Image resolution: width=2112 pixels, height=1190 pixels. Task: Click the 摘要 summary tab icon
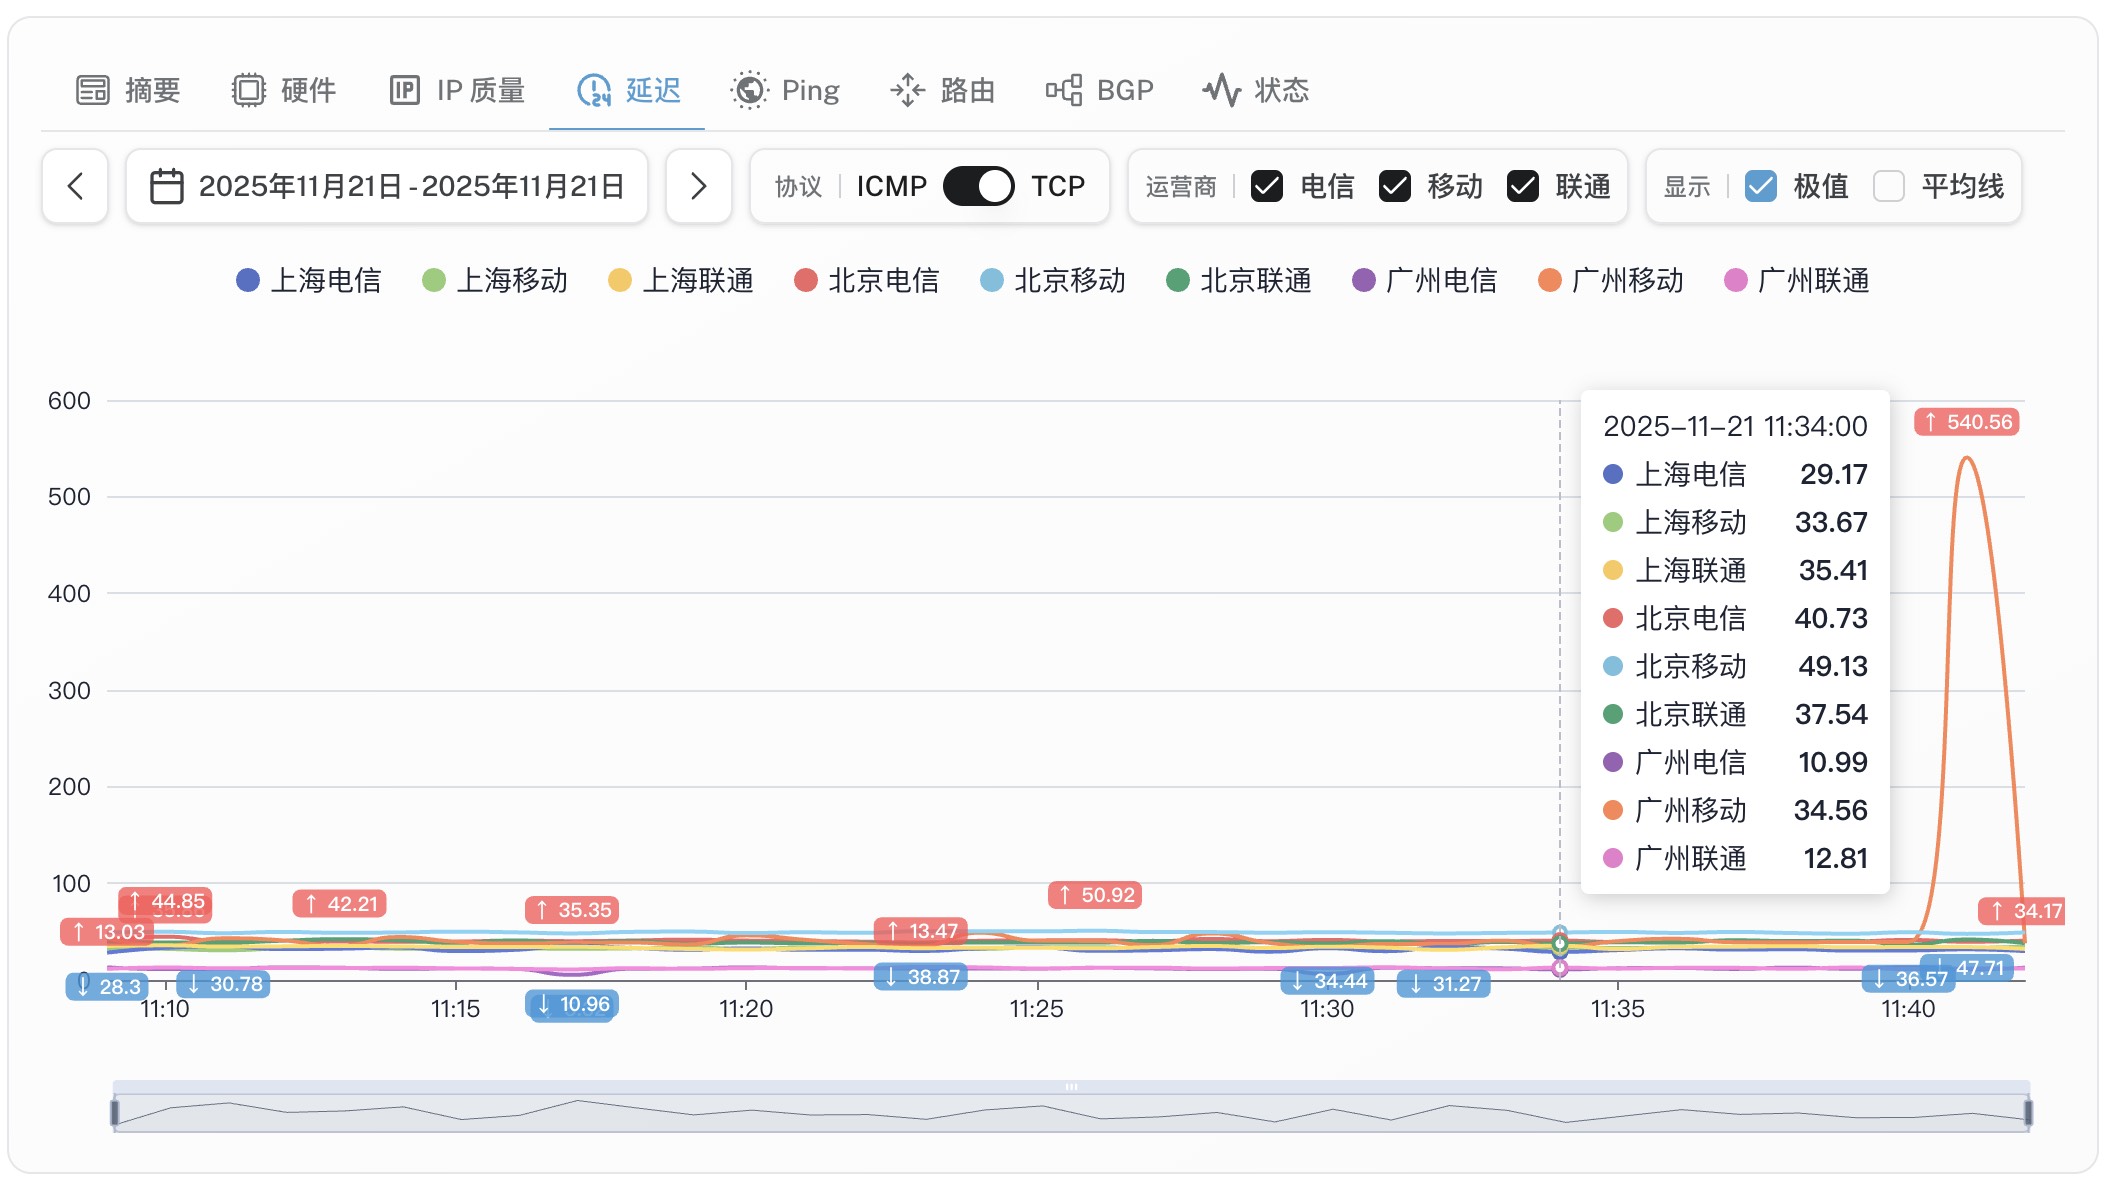pyautogui.click(x=93, y=90)
